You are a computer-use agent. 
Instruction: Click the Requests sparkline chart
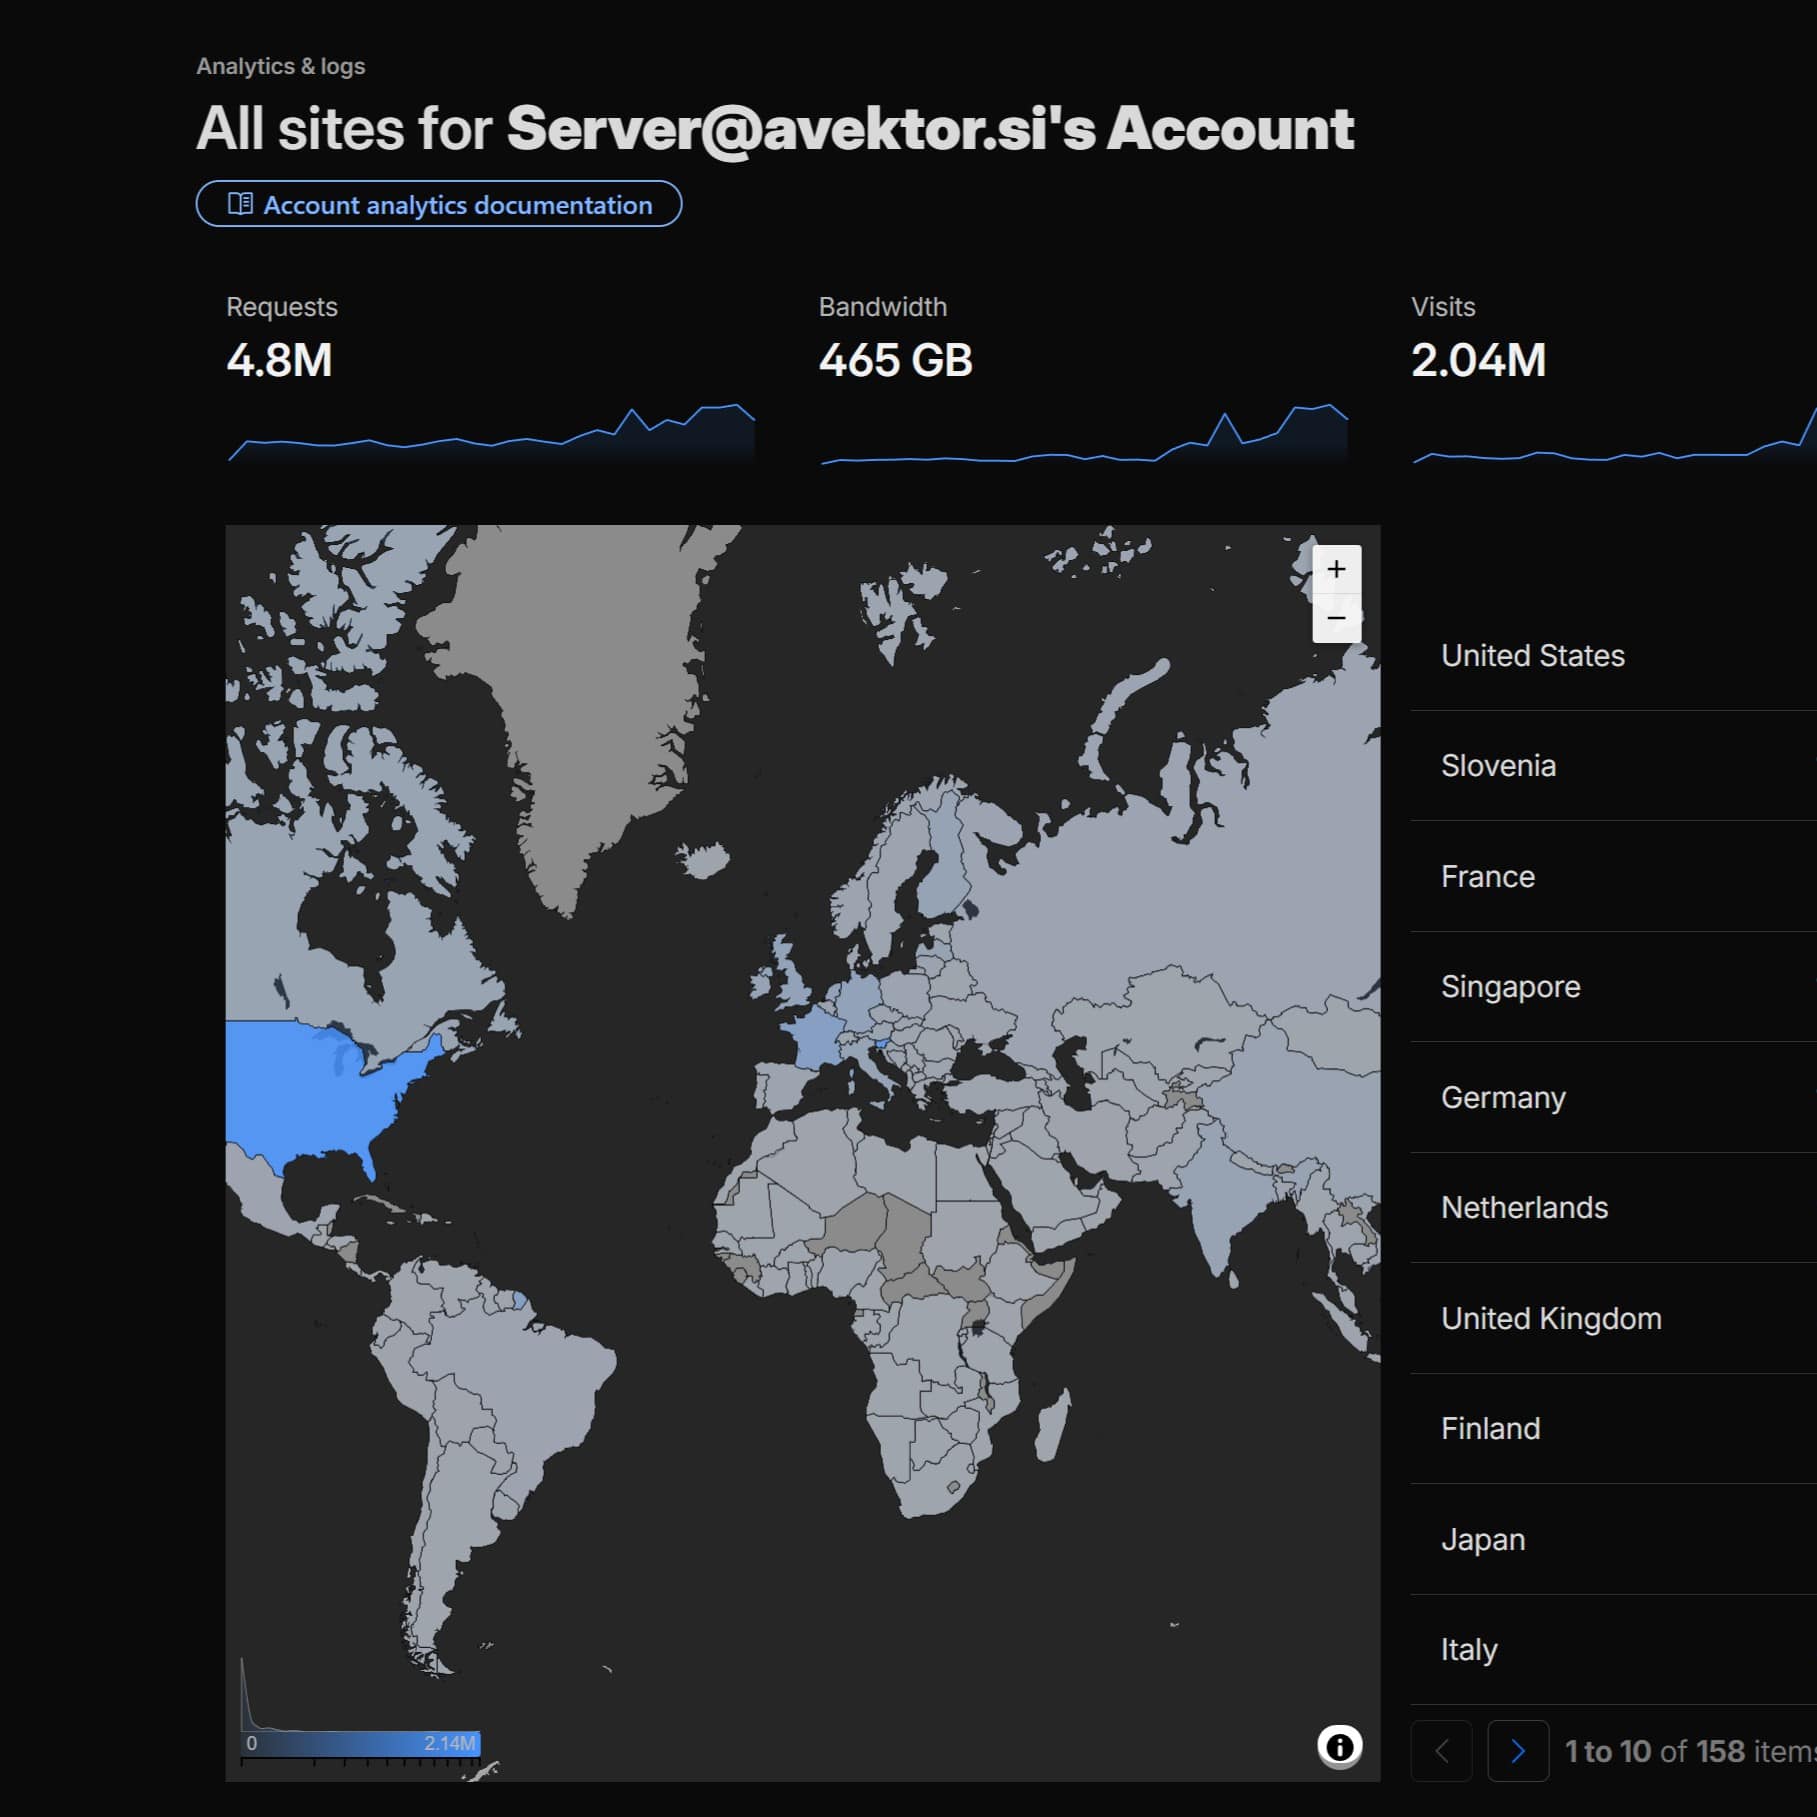pos(491,432)
